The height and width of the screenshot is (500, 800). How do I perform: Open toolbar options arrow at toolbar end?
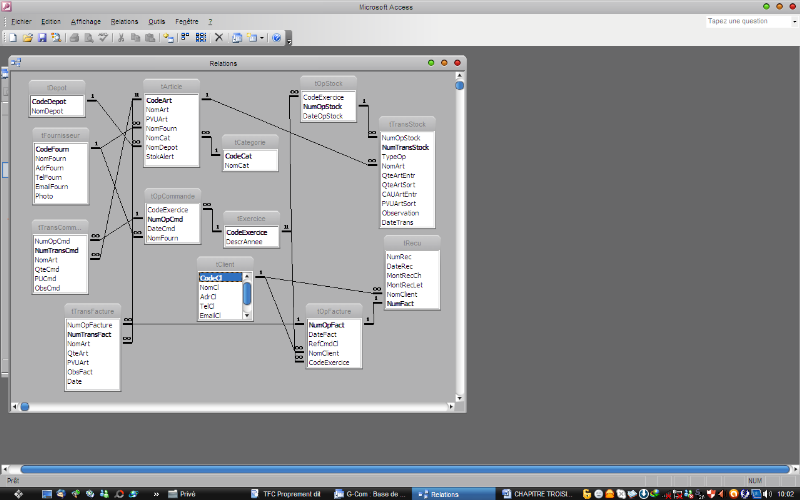click(x=289, y=40)
